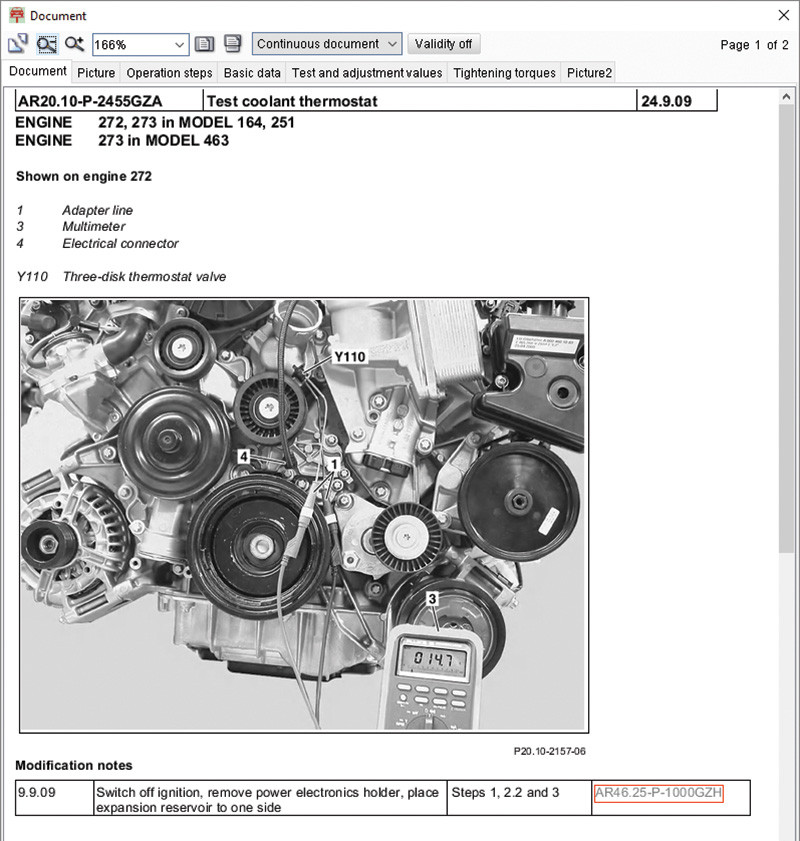
Task: Open Test and adjustment values tab
Action: [366, 73]
